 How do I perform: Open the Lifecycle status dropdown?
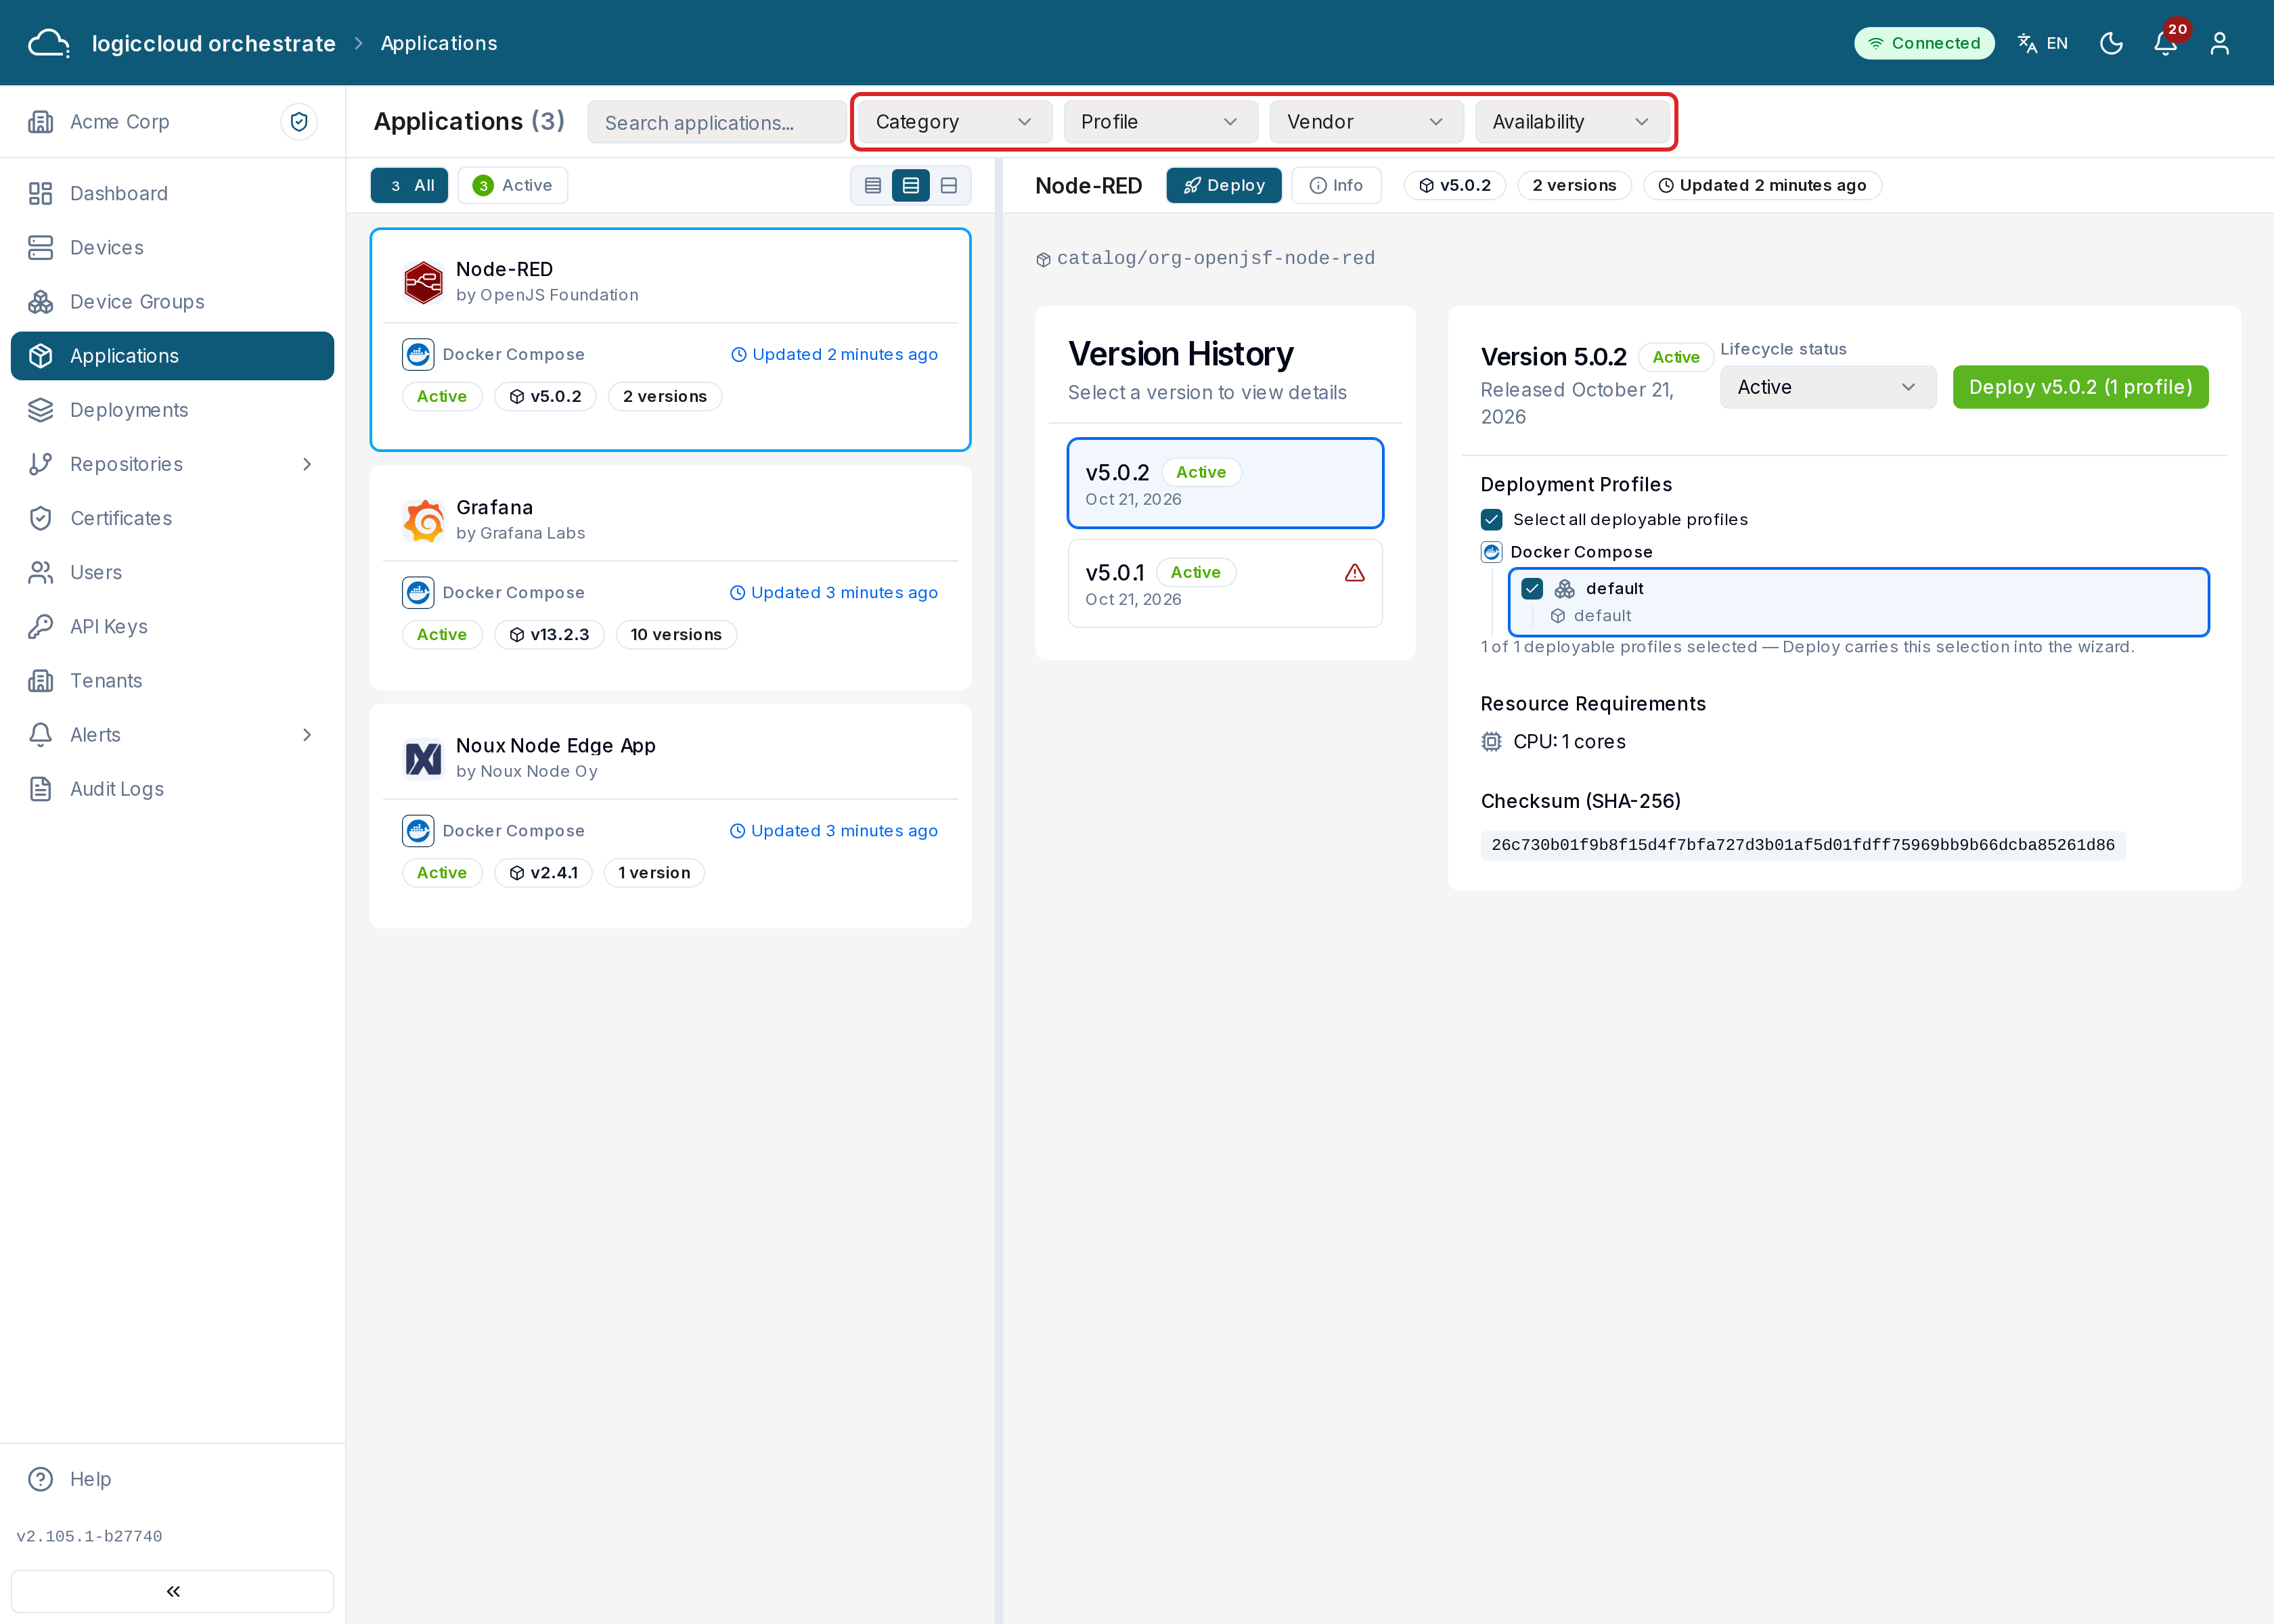1827,387
